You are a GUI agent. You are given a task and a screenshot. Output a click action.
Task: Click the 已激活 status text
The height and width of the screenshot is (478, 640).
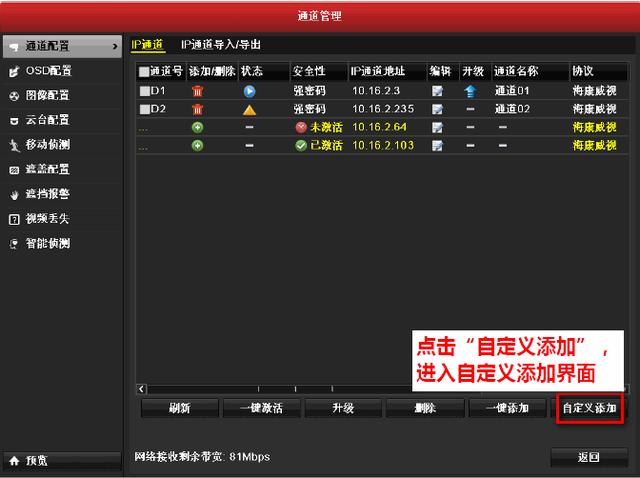[x=326, y=145]
